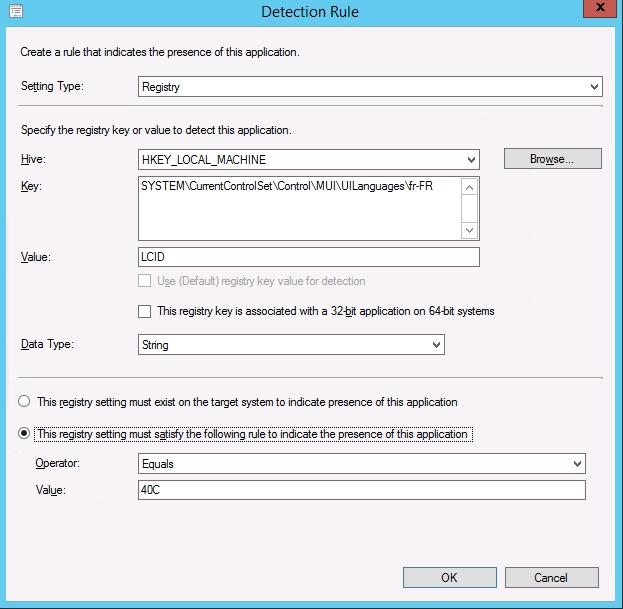Click the rule Value field containing 40C
623x609 pixels.
(361, 490)
